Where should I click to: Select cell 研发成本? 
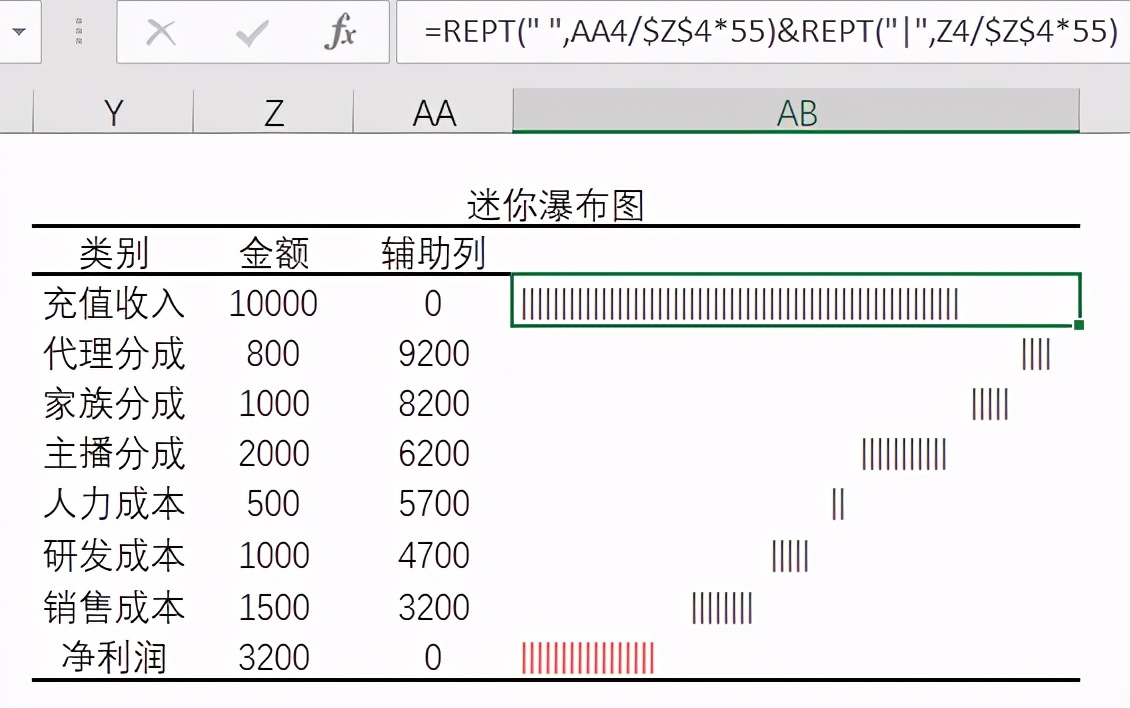pyautogui.click(x=114, y=555)
